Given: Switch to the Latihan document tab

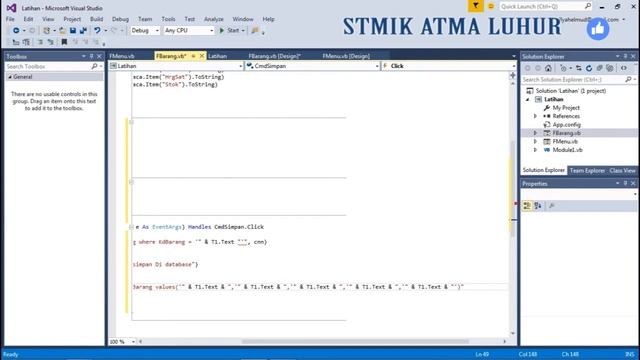Looking at the screenshot, I should point(218,56).
